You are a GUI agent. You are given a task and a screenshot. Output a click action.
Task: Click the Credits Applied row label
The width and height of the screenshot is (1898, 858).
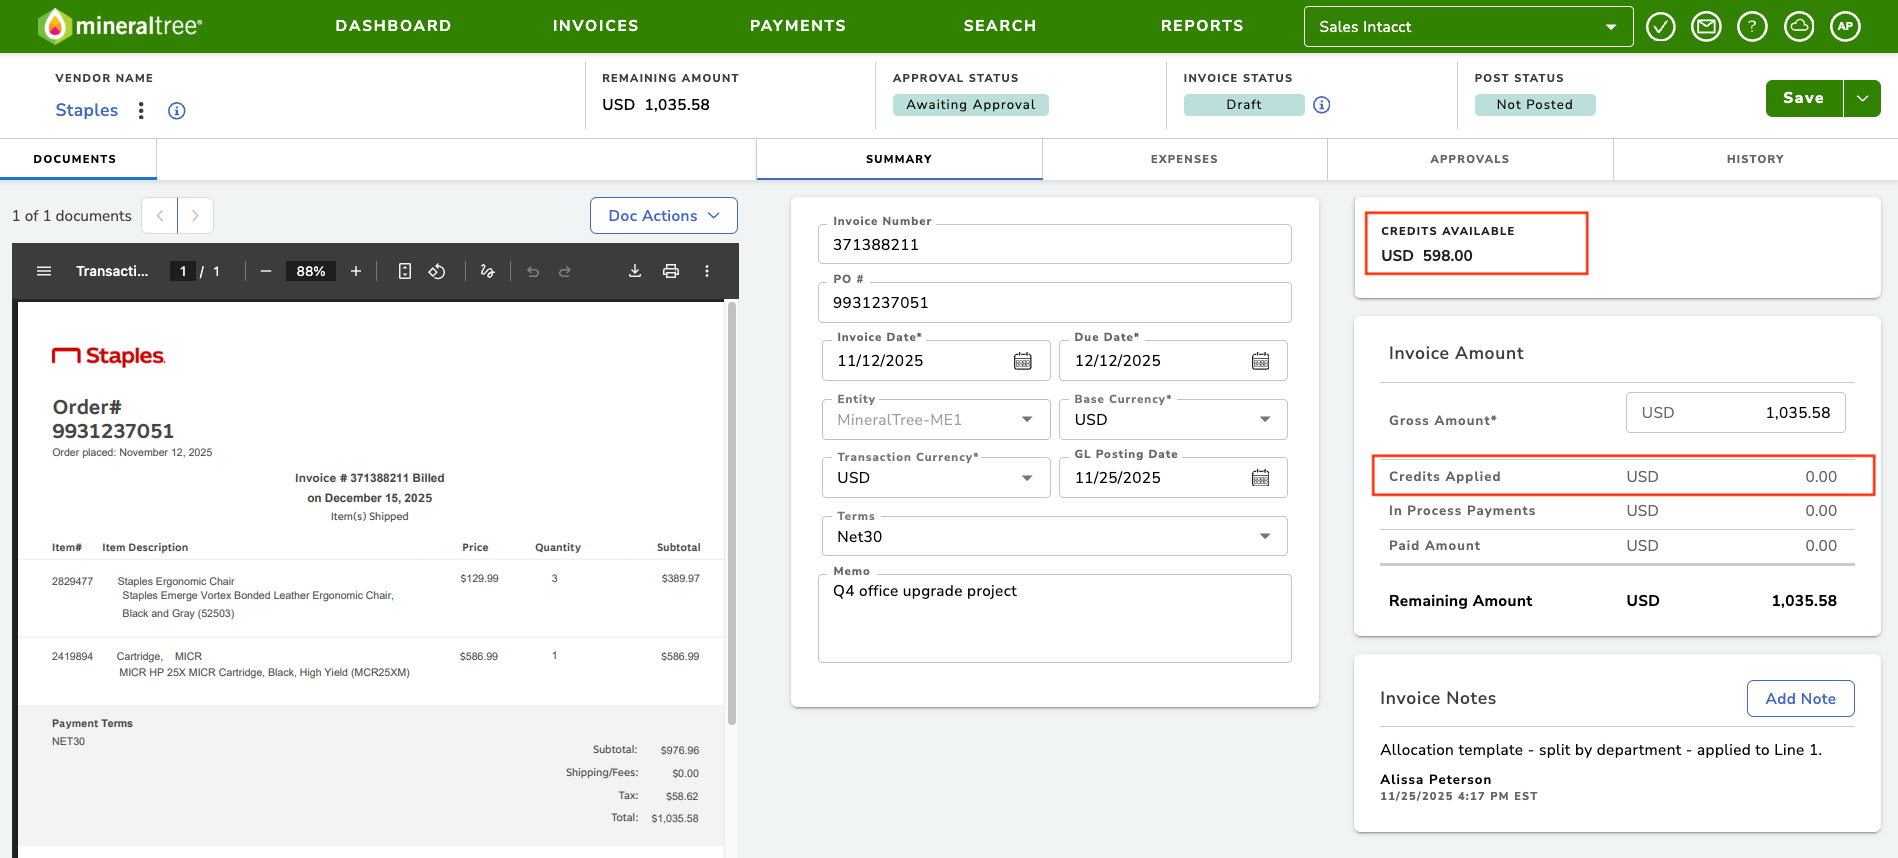click(x=1445, y=477)
